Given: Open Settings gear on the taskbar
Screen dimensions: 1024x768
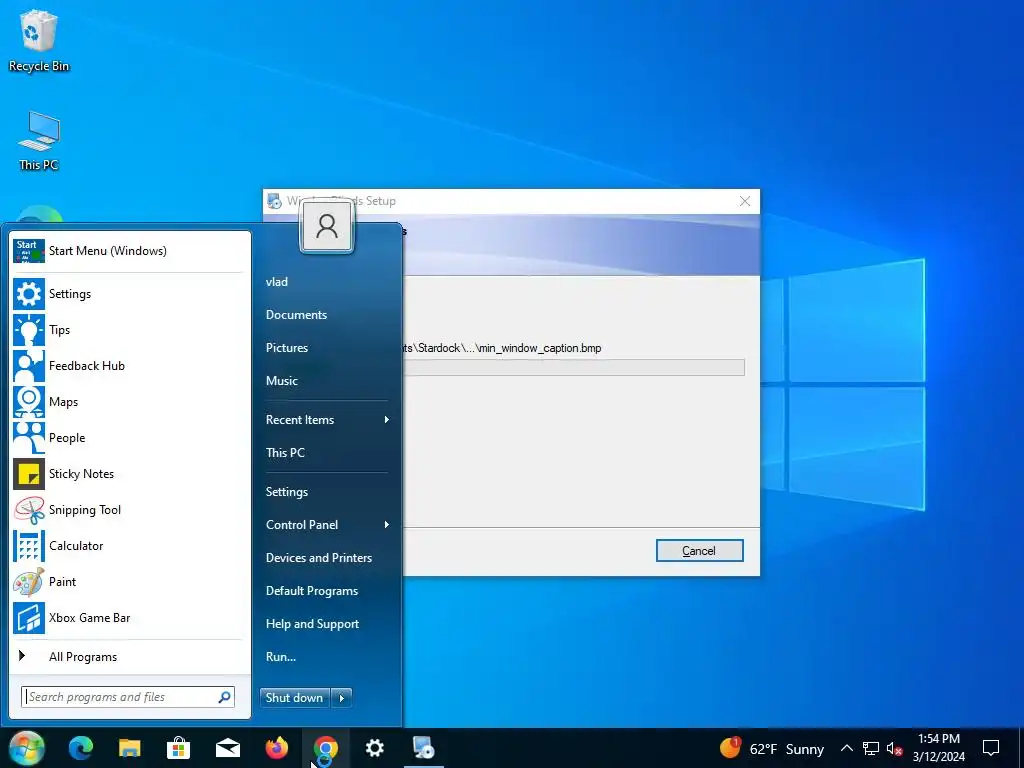Looking at the screenshot, I should [x=374, y=748].
